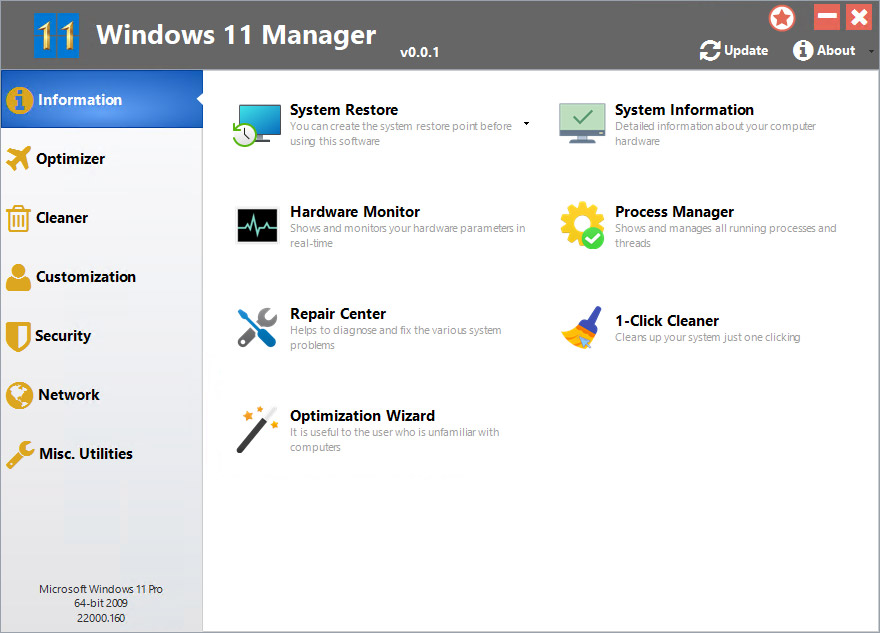Click the Repair Center wrench-screwdriver icon

coord(257,327)
